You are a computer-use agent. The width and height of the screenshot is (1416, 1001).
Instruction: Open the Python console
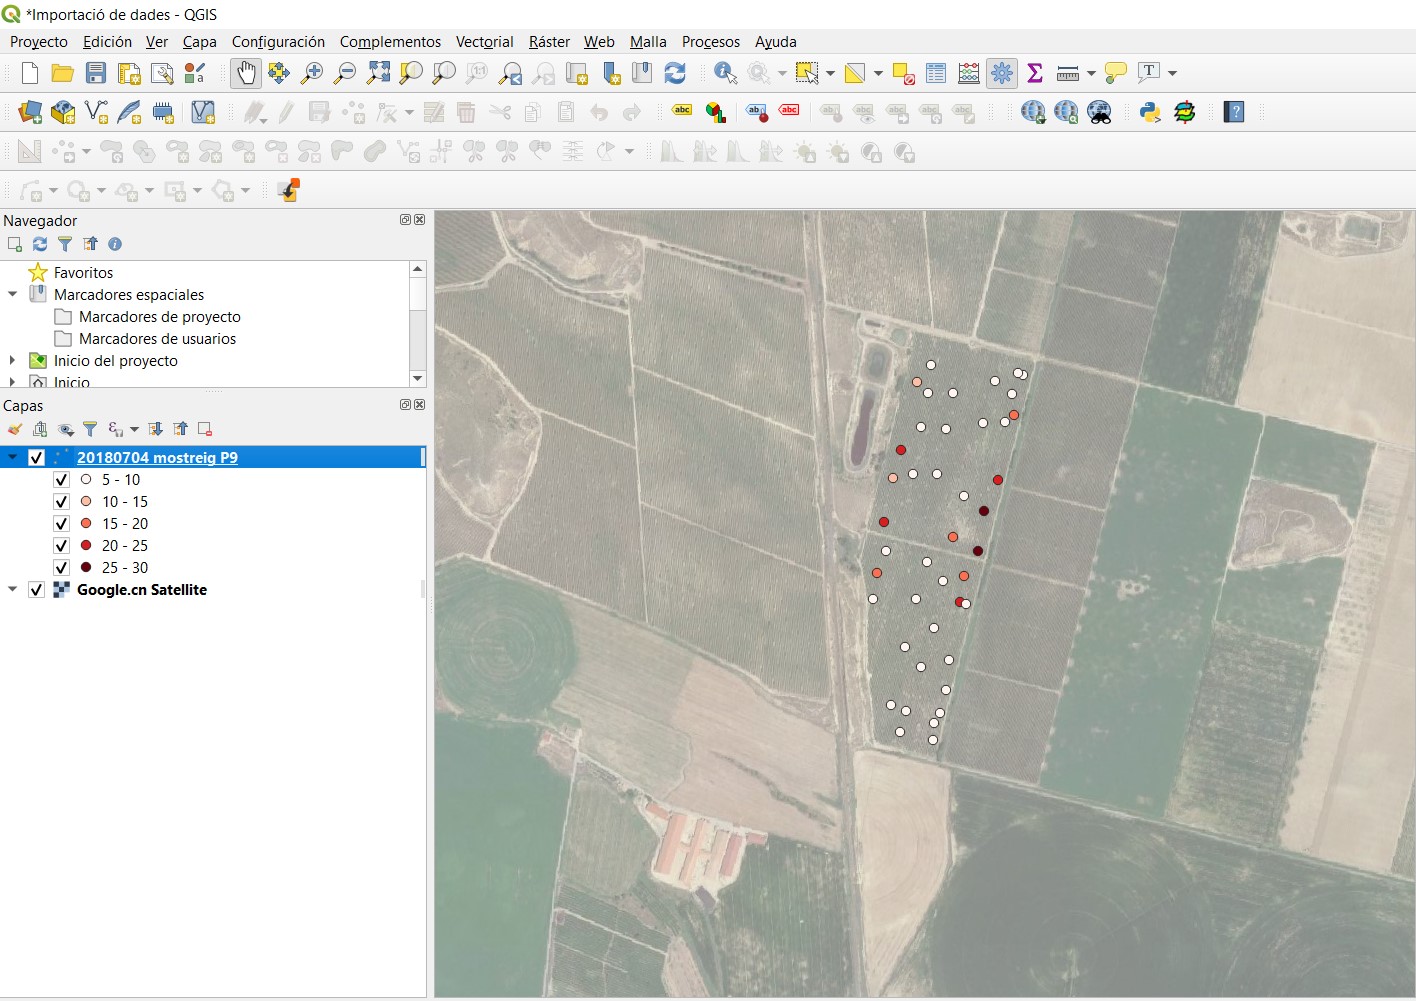click(1151, 112)
